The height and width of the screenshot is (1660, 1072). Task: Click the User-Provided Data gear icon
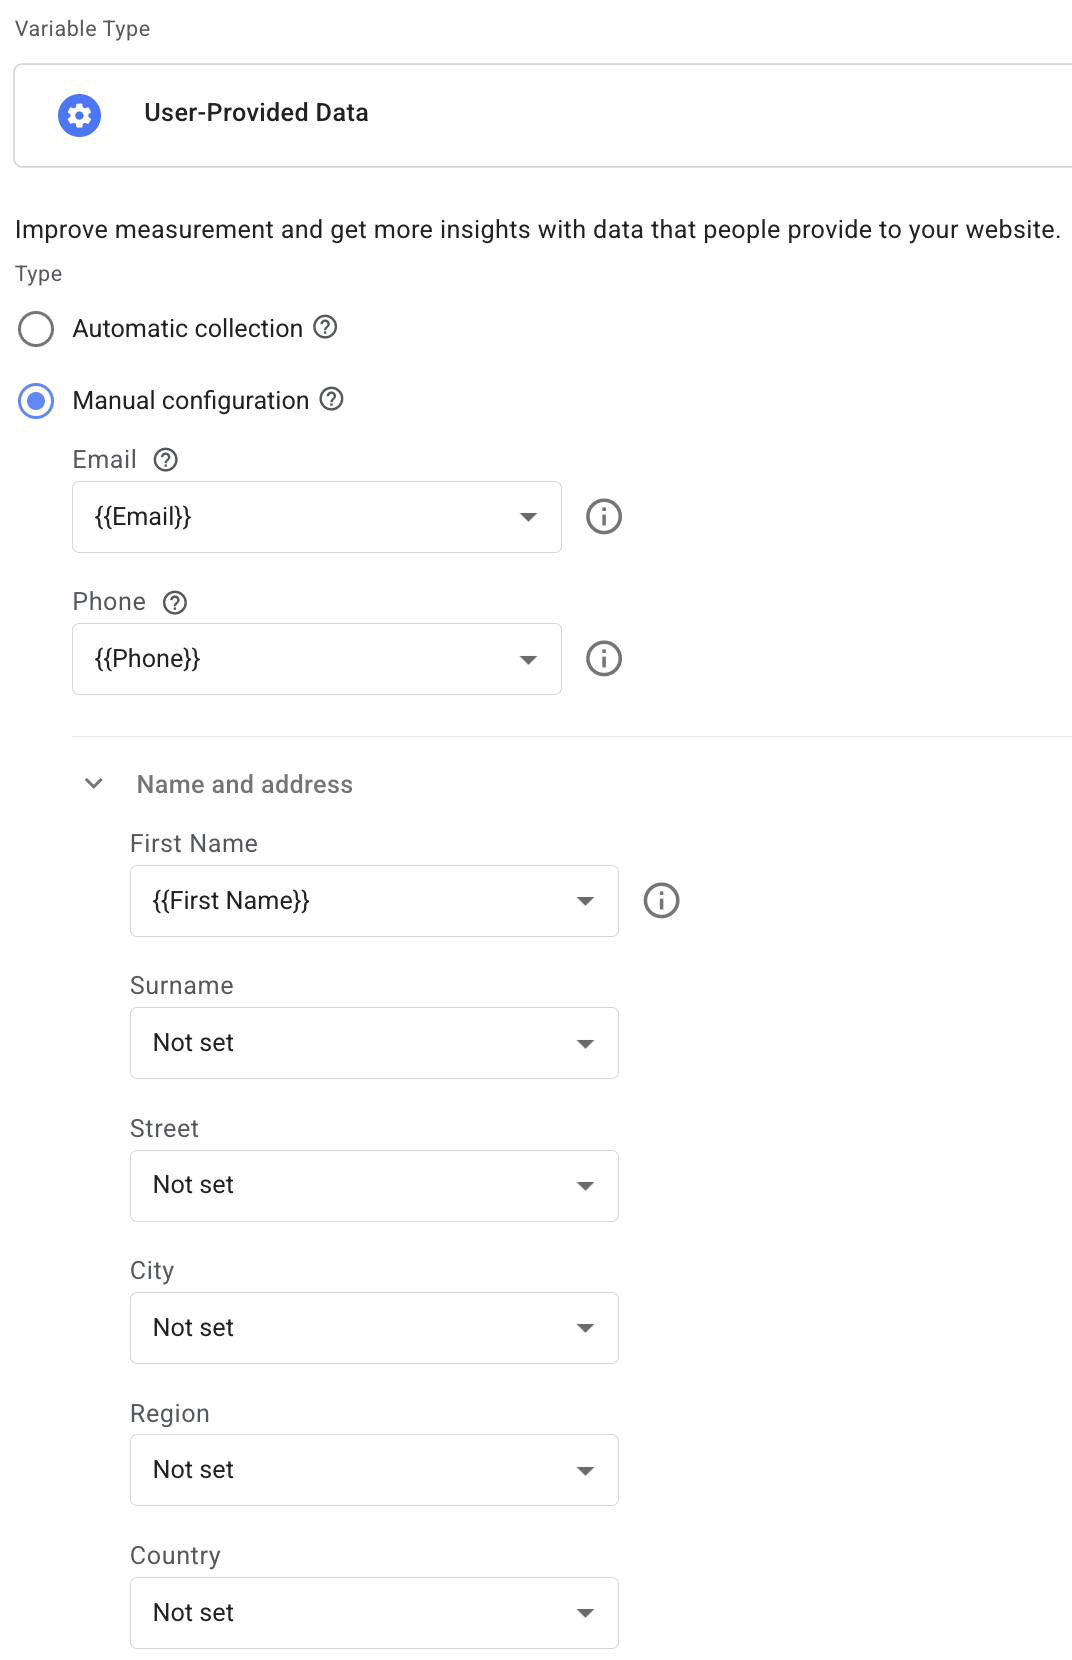(x=79, y=115)
